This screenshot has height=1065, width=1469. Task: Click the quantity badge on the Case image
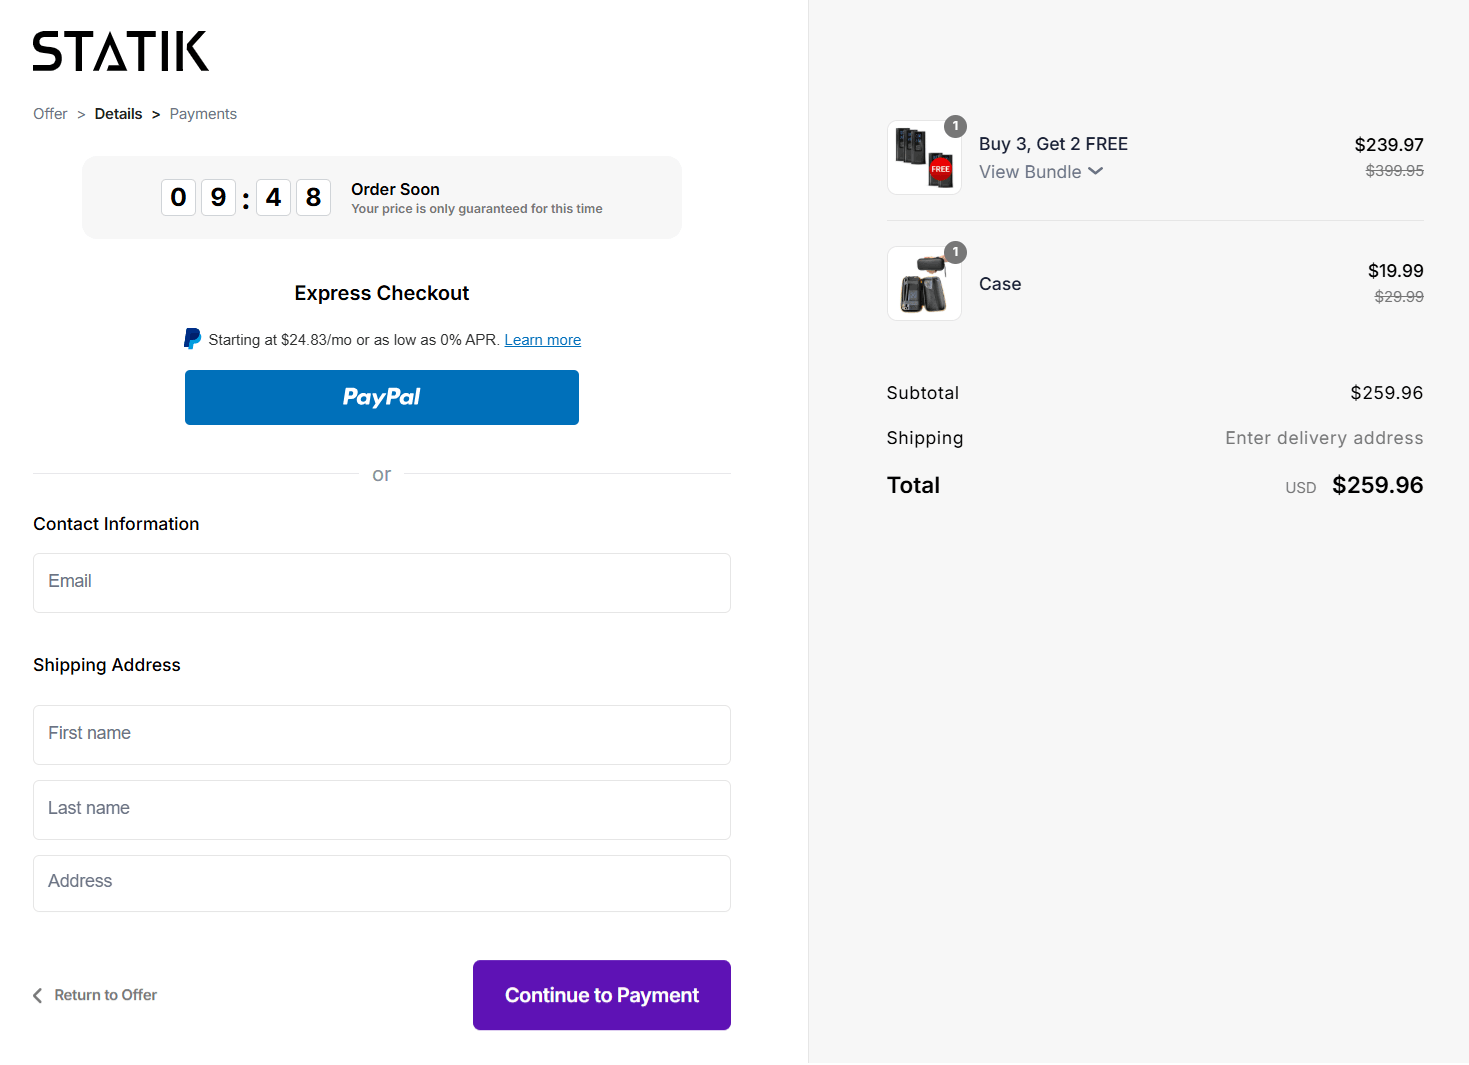(x=955, y=252)
